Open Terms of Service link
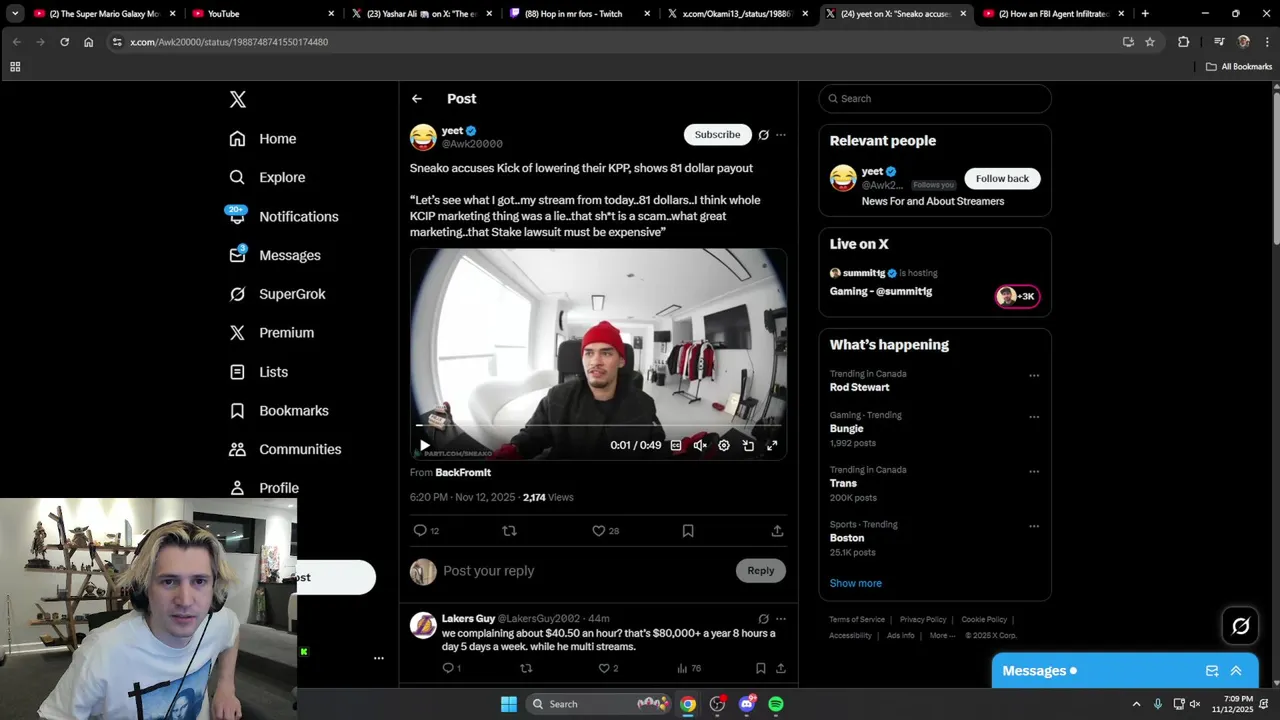Viewport: 1280px width, 720px height. (857, 620)
